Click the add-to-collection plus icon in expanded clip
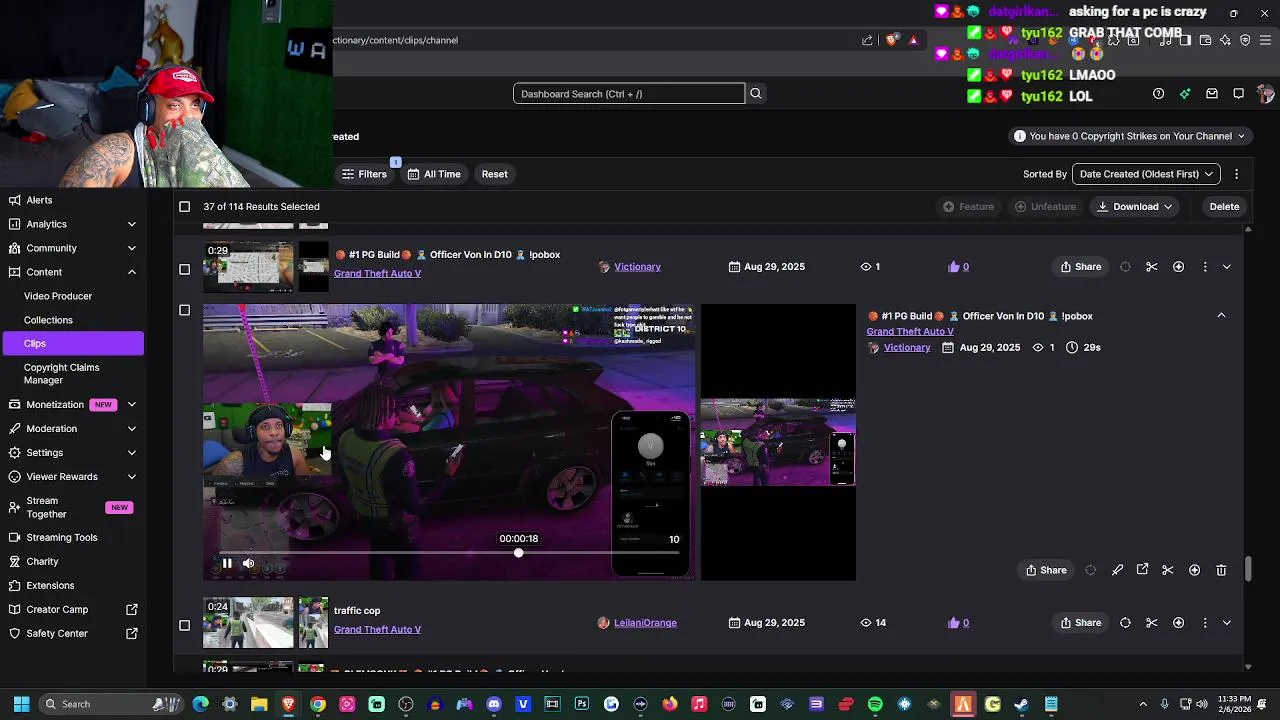This screenshot has width=1280, height=720. [1194, 570]
